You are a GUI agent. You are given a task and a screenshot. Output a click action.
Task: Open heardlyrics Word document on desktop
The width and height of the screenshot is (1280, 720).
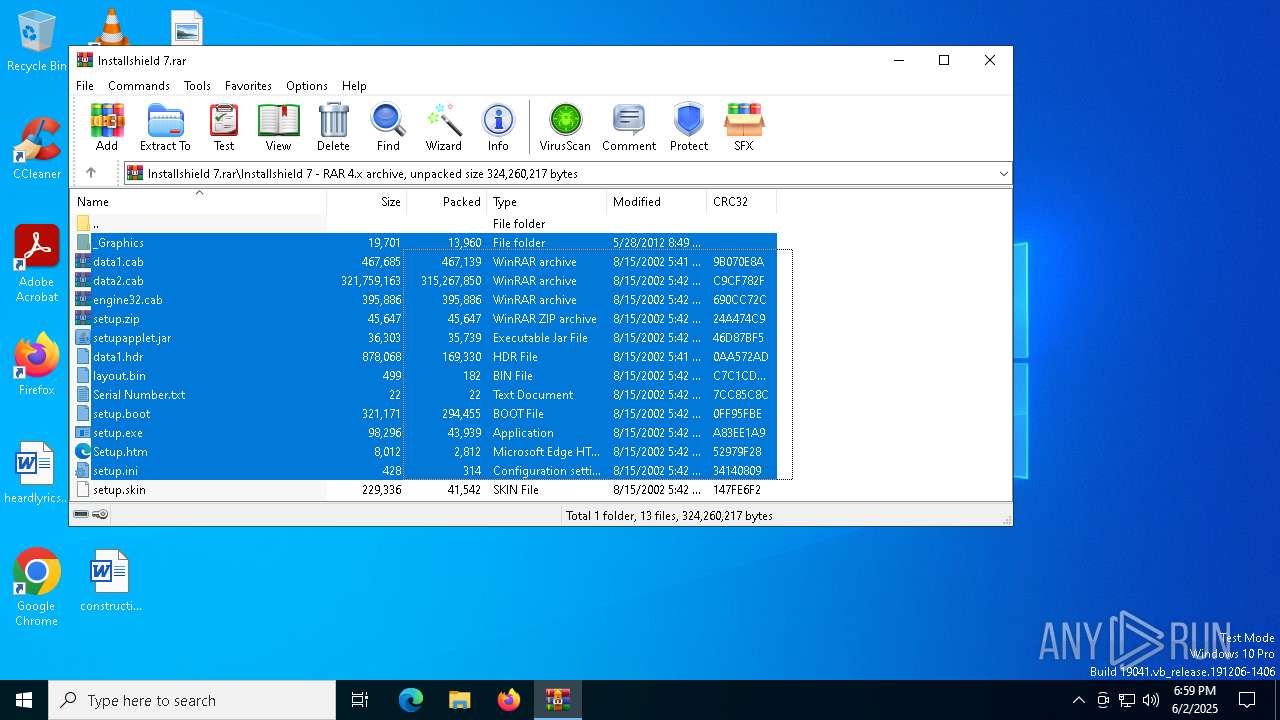click(35, 473)
